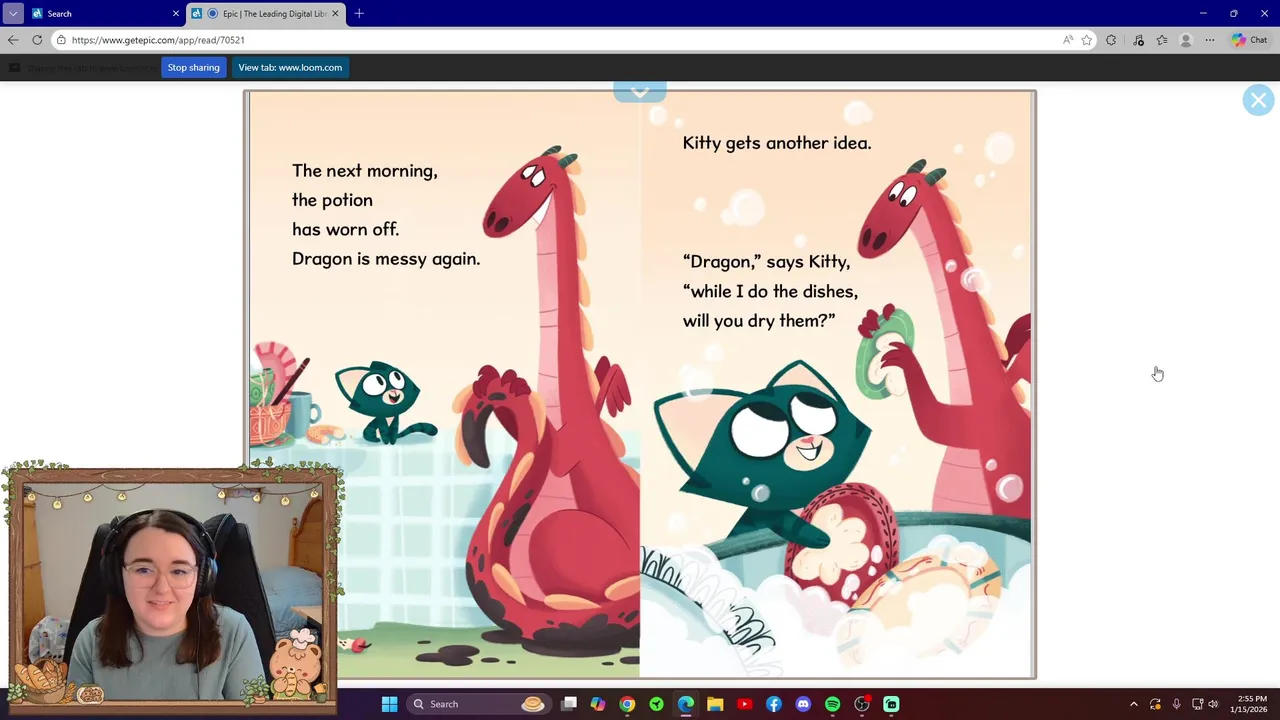Select the Epic Leading Digital Library tab
Viewport: 1280px width, 720px height.
265,14
